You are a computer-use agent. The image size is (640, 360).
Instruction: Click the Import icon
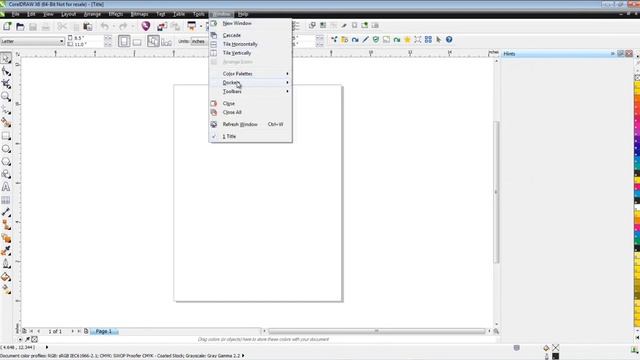162,27
